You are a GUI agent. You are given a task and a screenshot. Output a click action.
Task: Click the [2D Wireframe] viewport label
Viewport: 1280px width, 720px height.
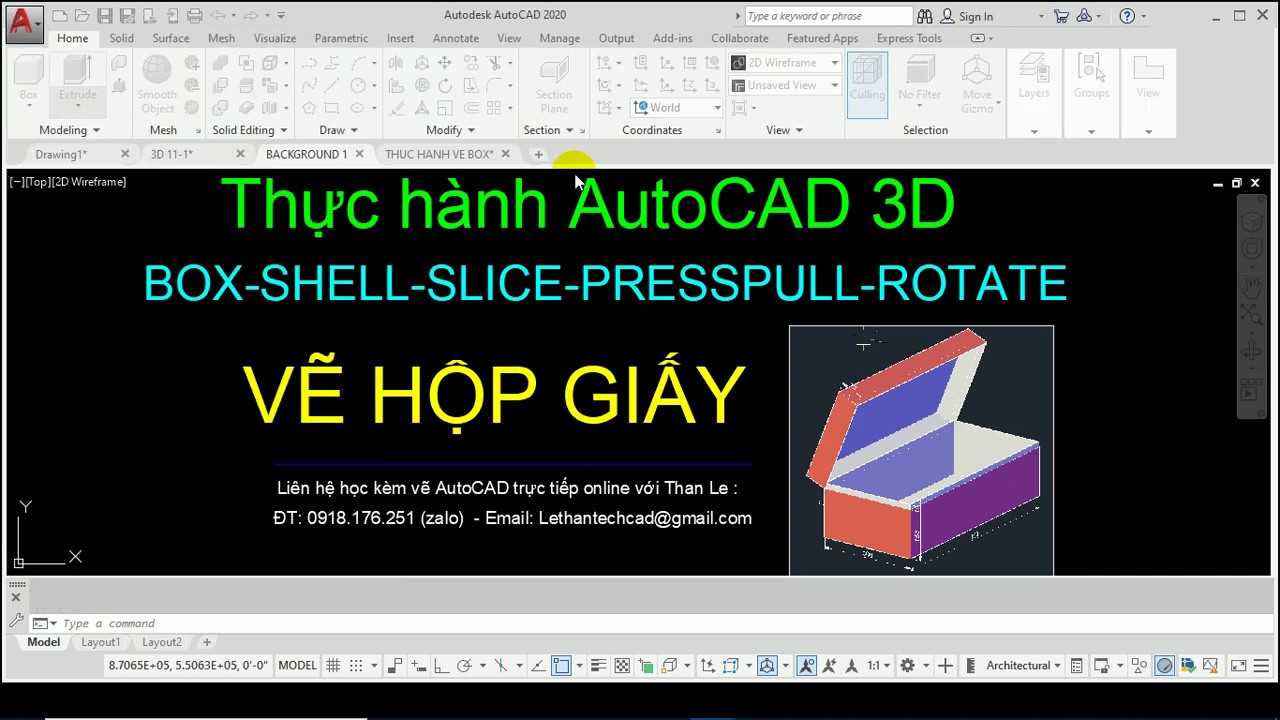[x=89, y=182]
